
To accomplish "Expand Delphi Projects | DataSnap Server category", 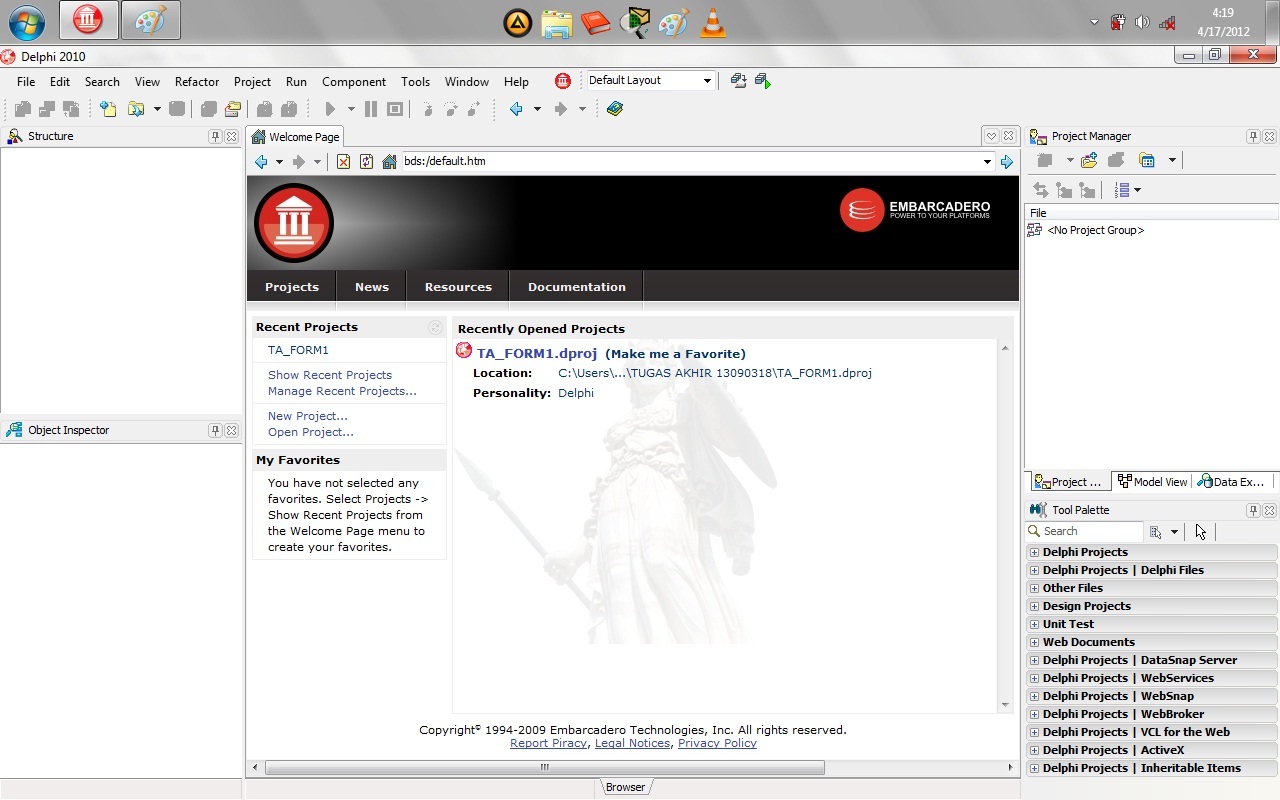I will (x=1035, y=660).
